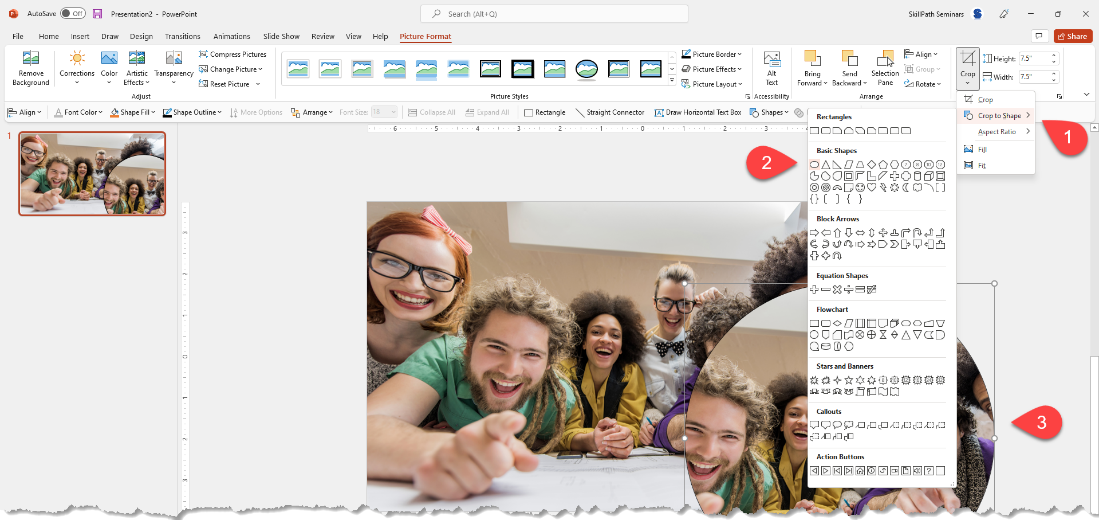This screenshot has width=1099, height=520.
Task: Expand Picture Layout menu
Action: coord(711,83)
